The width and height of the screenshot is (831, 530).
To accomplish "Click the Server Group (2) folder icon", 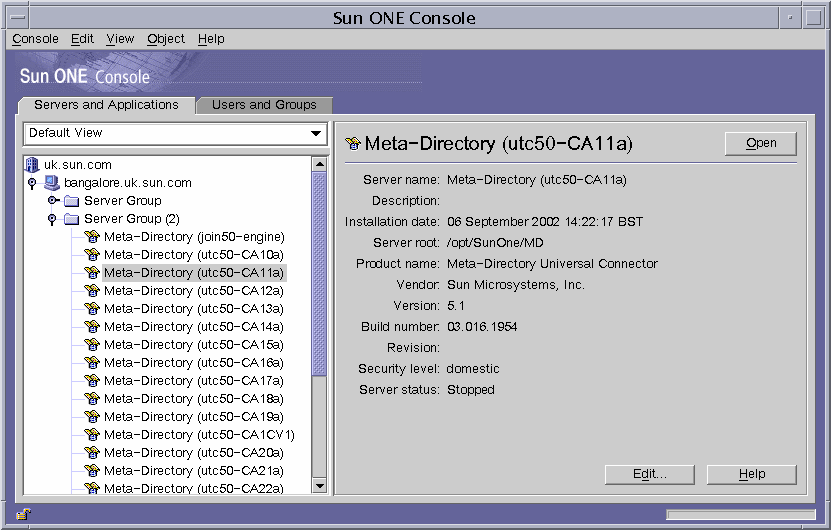I will click(x=71, y=219).
